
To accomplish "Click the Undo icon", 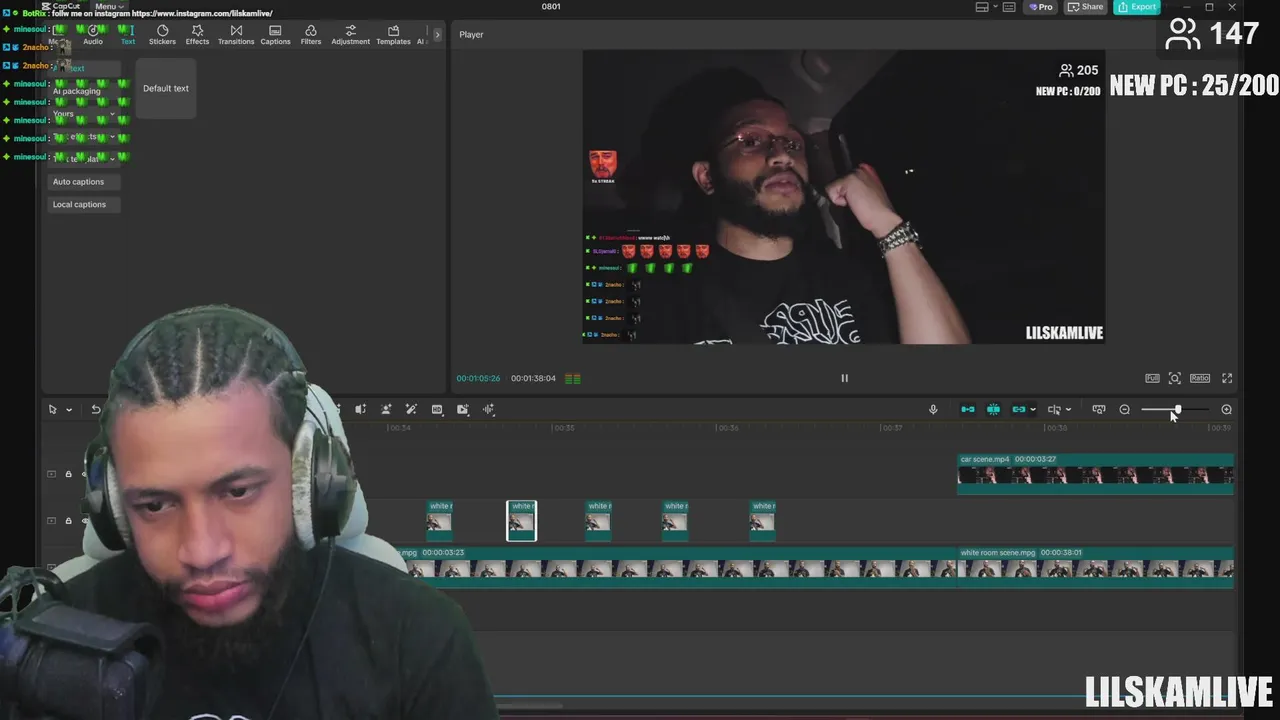I will coord(96,409).
